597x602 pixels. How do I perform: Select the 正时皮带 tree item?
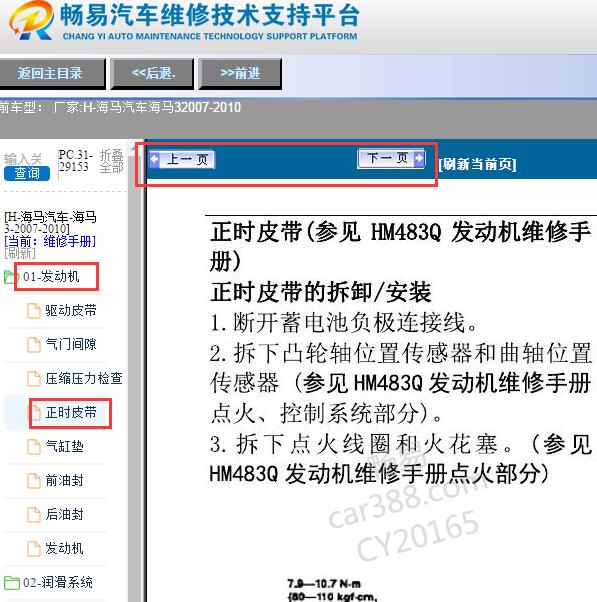(71, 412)
